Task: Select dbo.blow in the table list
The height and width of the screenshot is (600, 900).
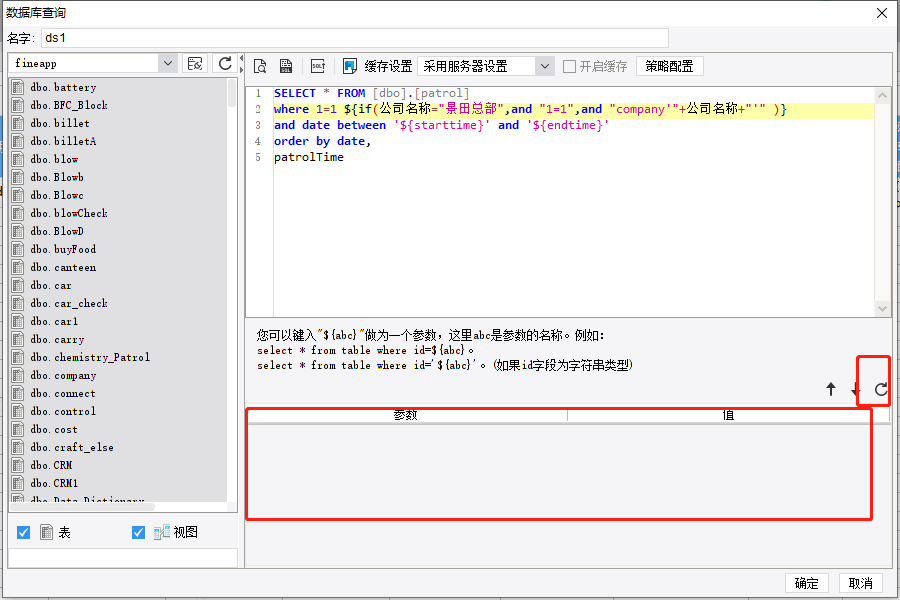Action: coord(55,159)
